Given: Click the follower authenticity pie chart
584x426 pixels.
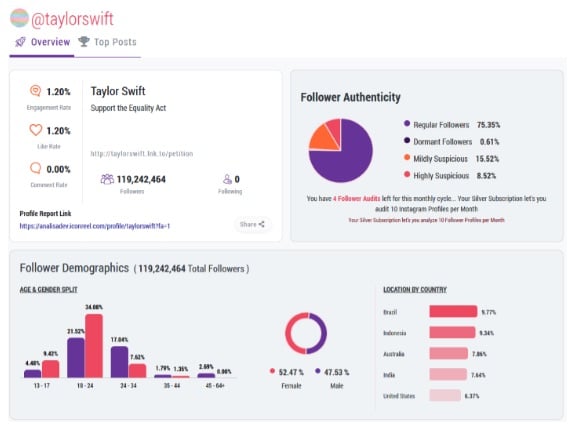Looking at the screenshot, I should pos(340,150).
